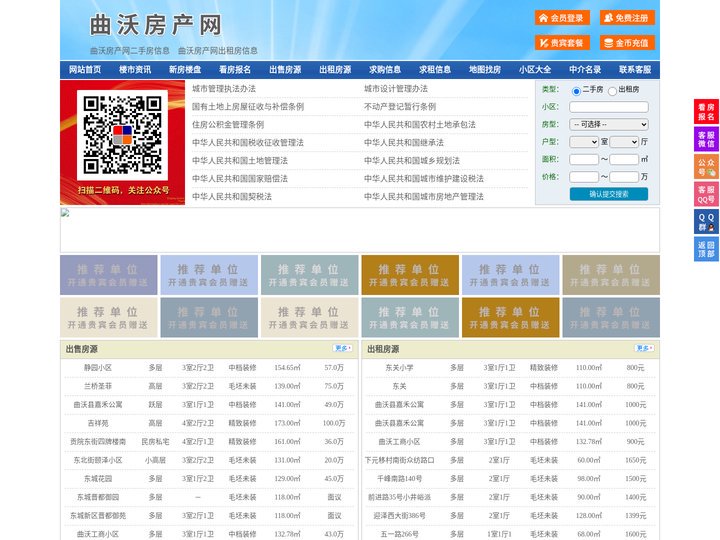Click the orange 公众号 sidebar icon
This screenshot has height=540, width=720.
click(x=706, y=167)
